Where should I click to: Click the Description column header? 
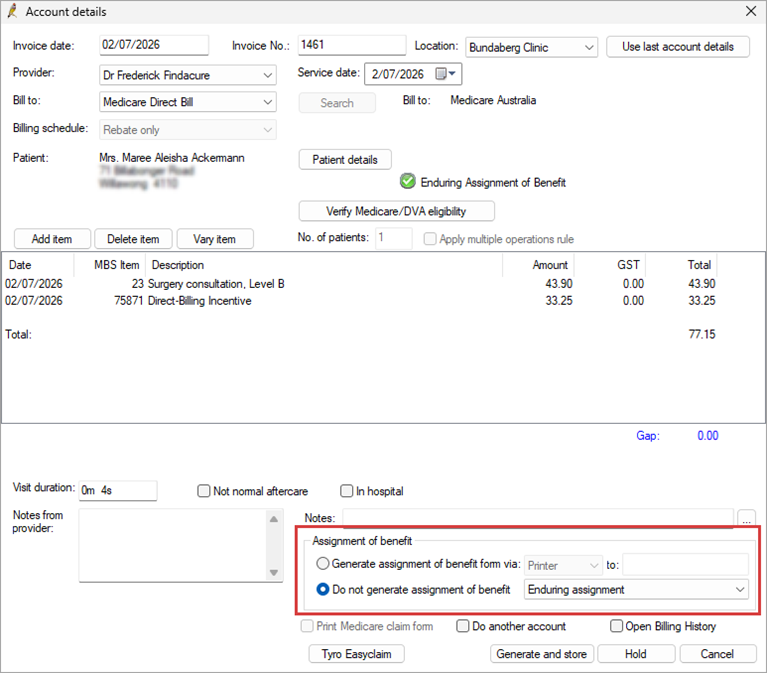point(324,265)
